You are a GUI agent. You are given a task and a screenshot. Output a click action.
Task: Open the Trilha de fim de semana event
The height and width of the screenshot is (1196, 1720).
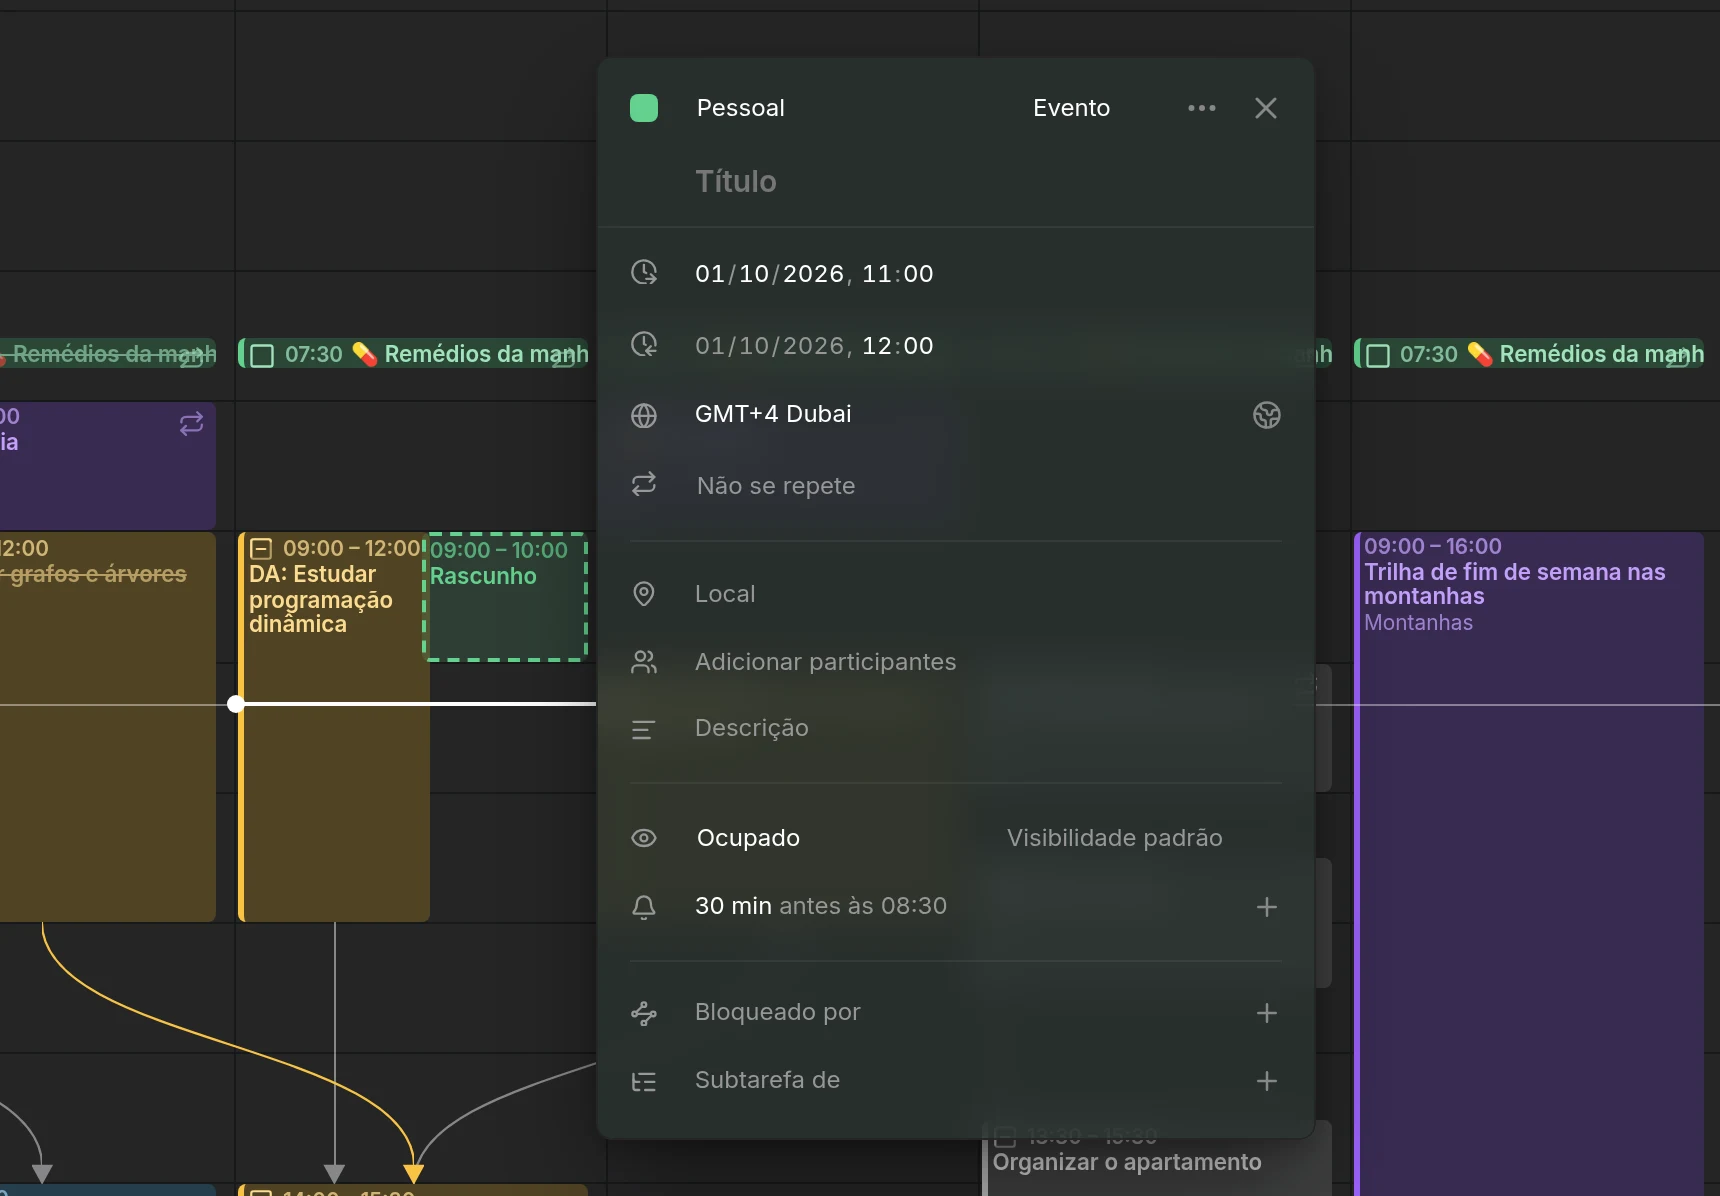(x=1529, y=864)
